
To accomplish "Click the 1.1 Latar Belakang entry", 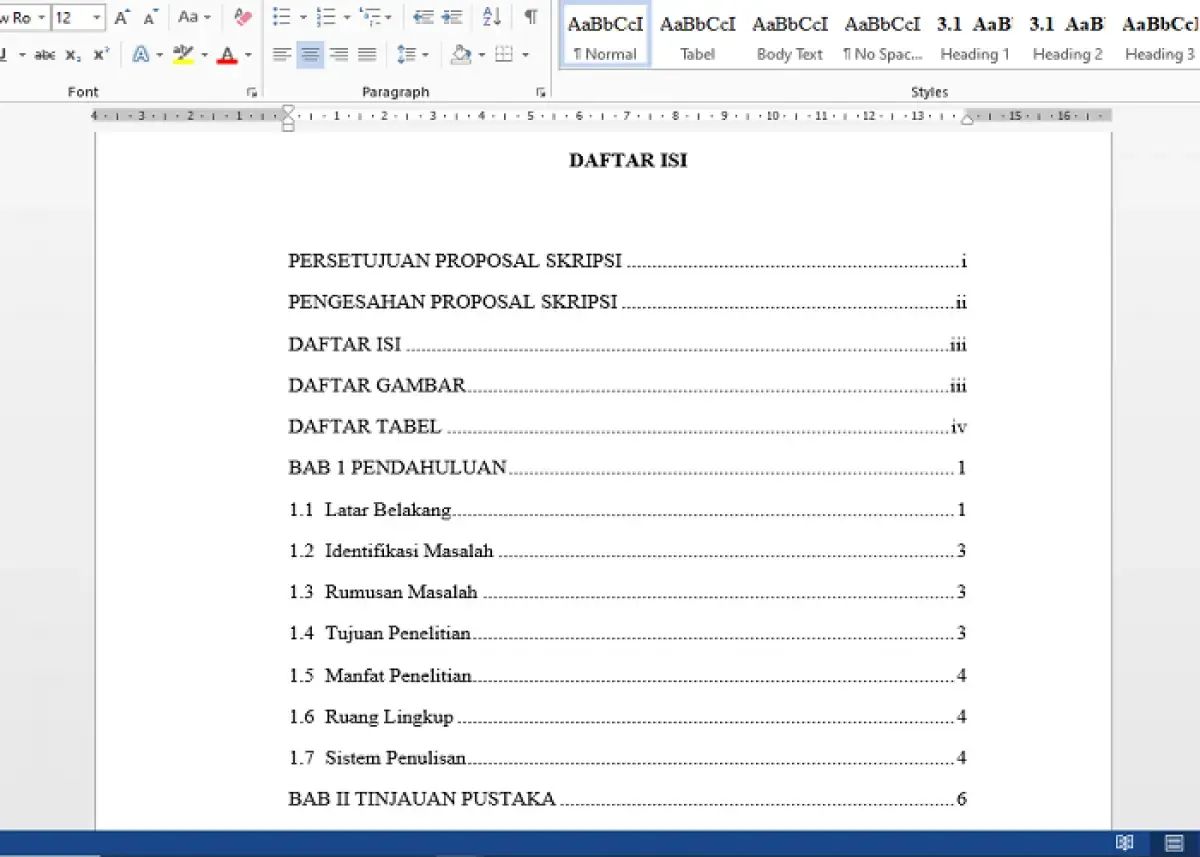I will [627, 510].
